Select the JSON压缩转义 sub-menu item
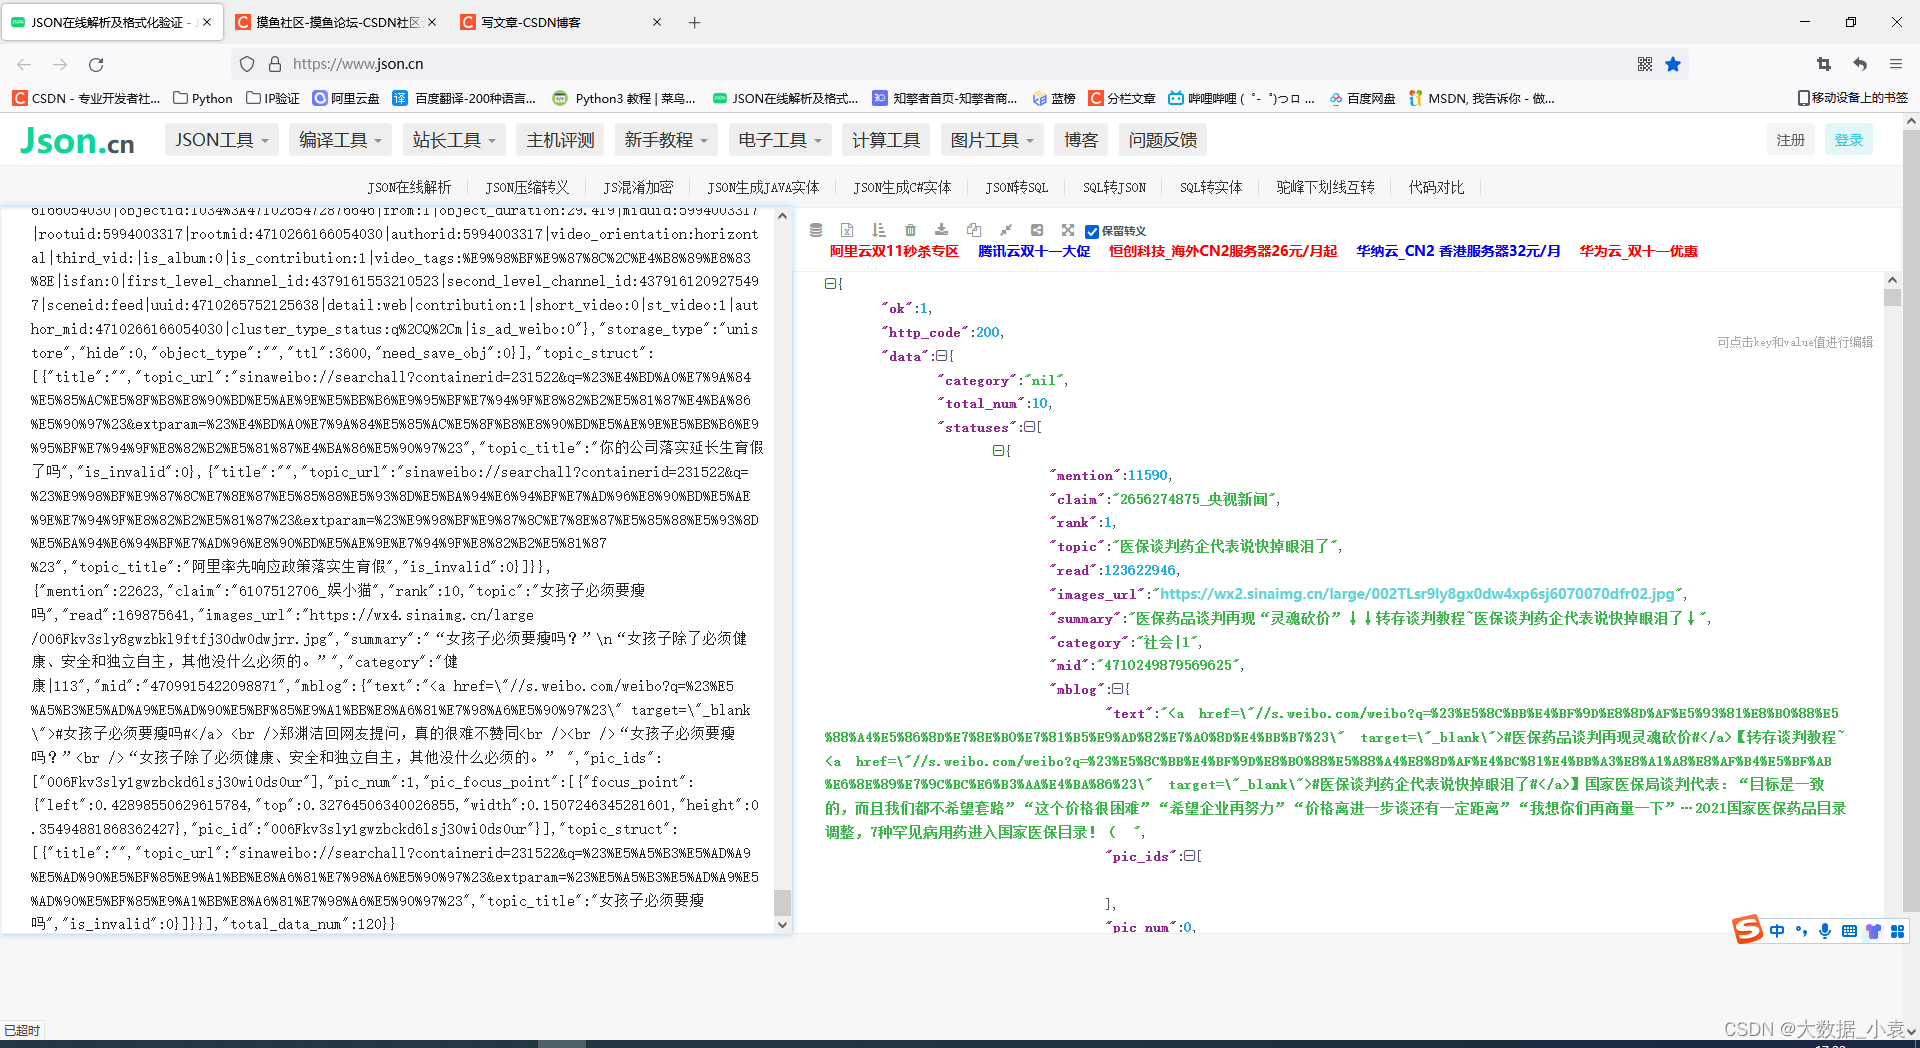This screenshot has width=1920, height=1048. 527,187
